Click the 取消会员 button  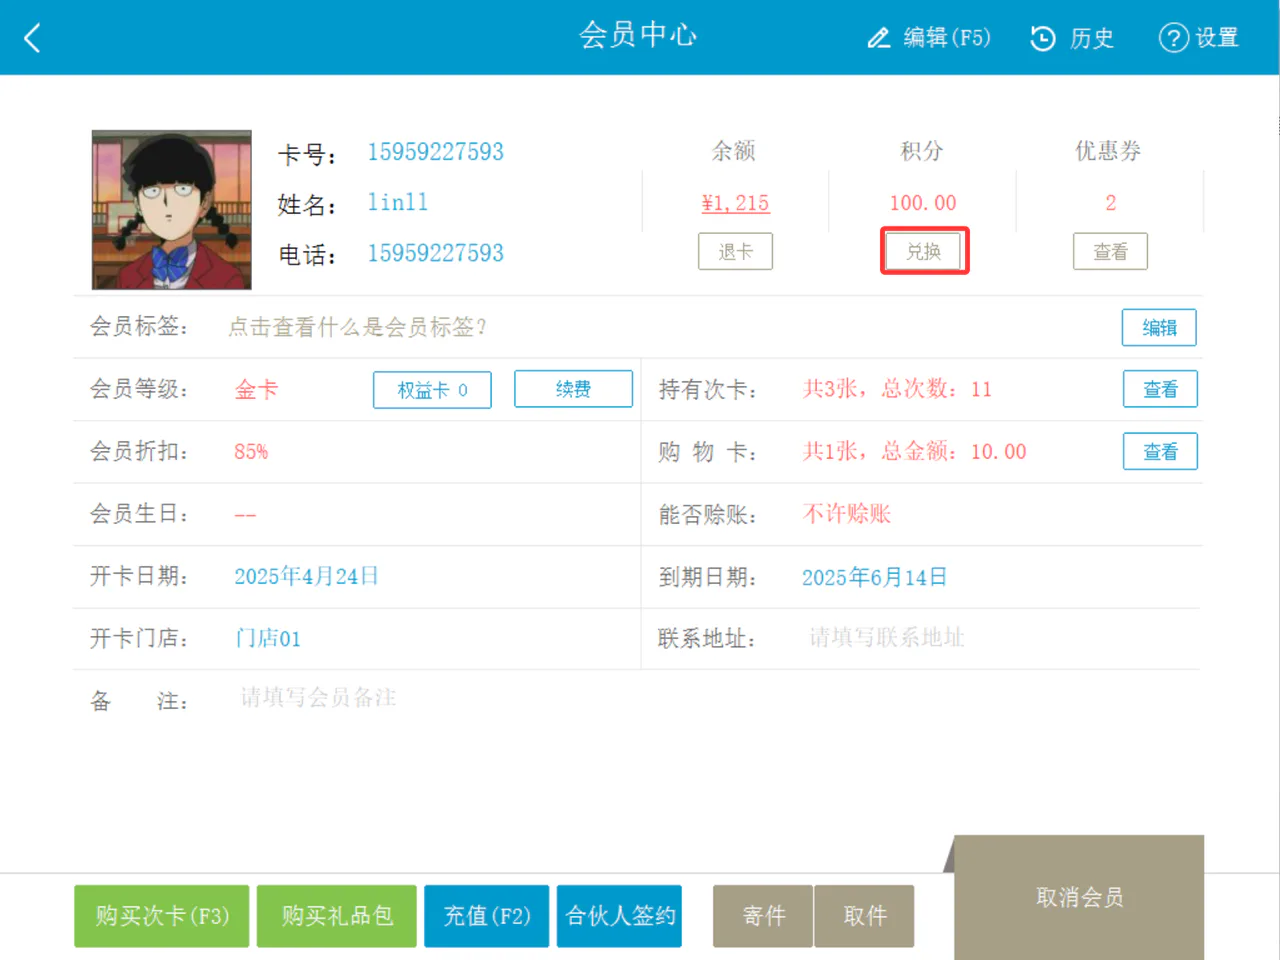(1080, 898)
